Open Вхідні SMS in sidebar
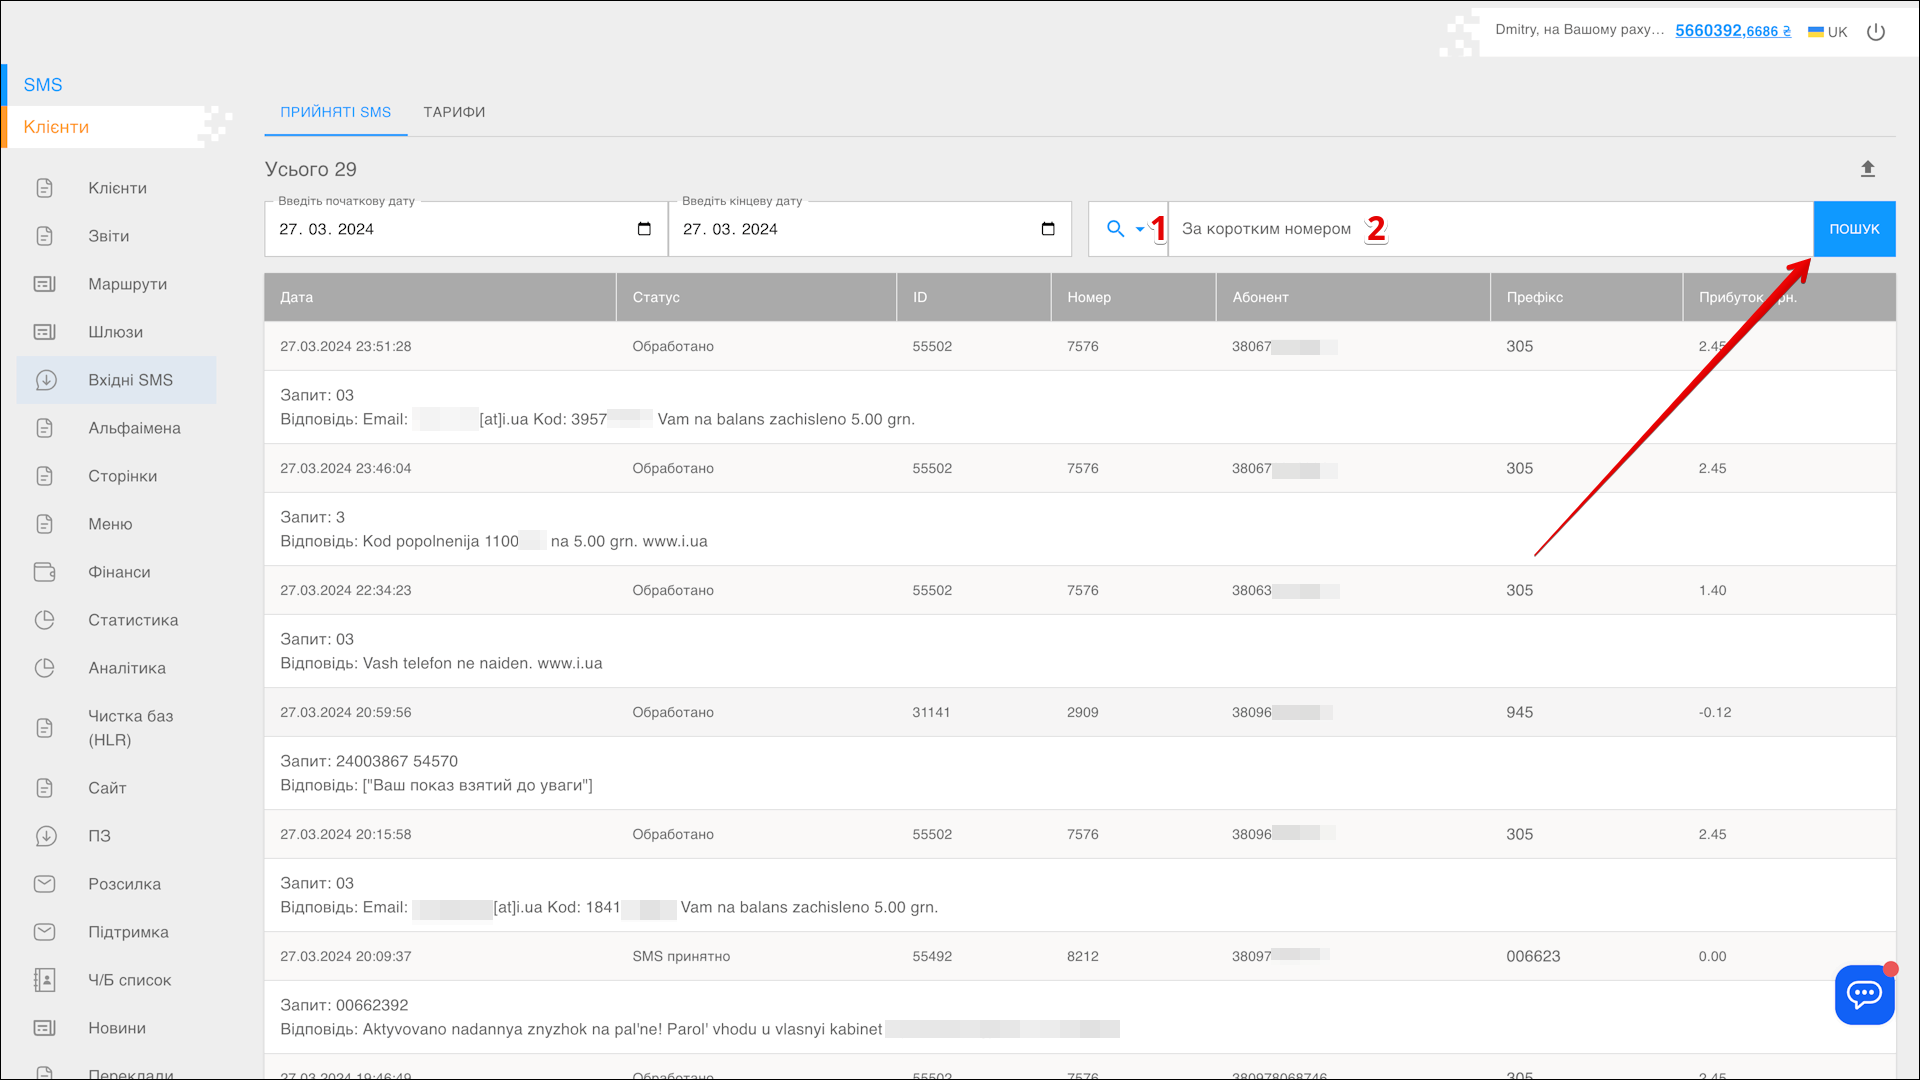 click(130, 380)
